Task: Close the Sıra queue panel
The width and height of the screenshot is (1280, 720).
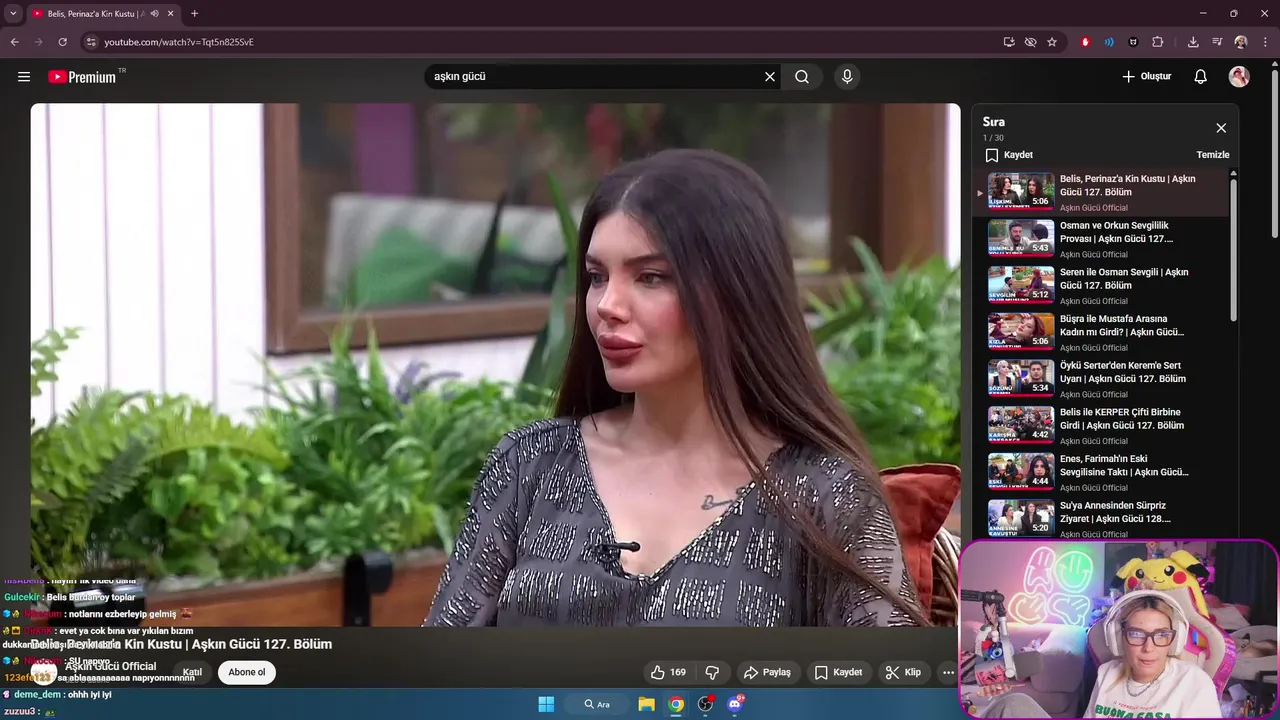Action: click(x=1221, y=128)
